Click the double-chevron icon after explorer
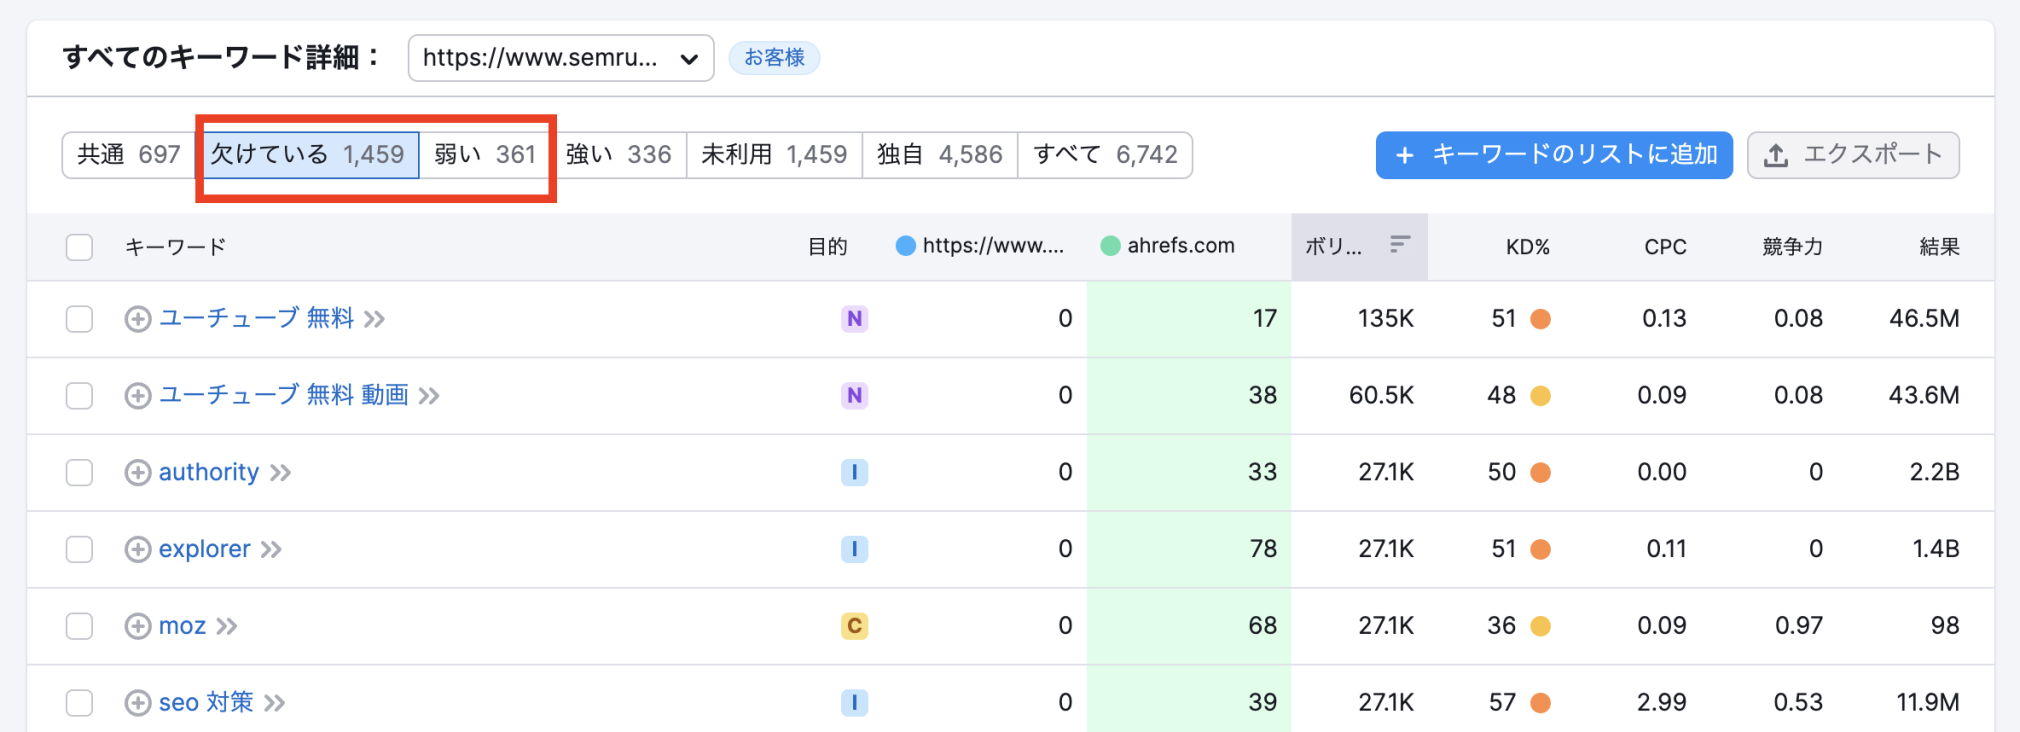 271,549
